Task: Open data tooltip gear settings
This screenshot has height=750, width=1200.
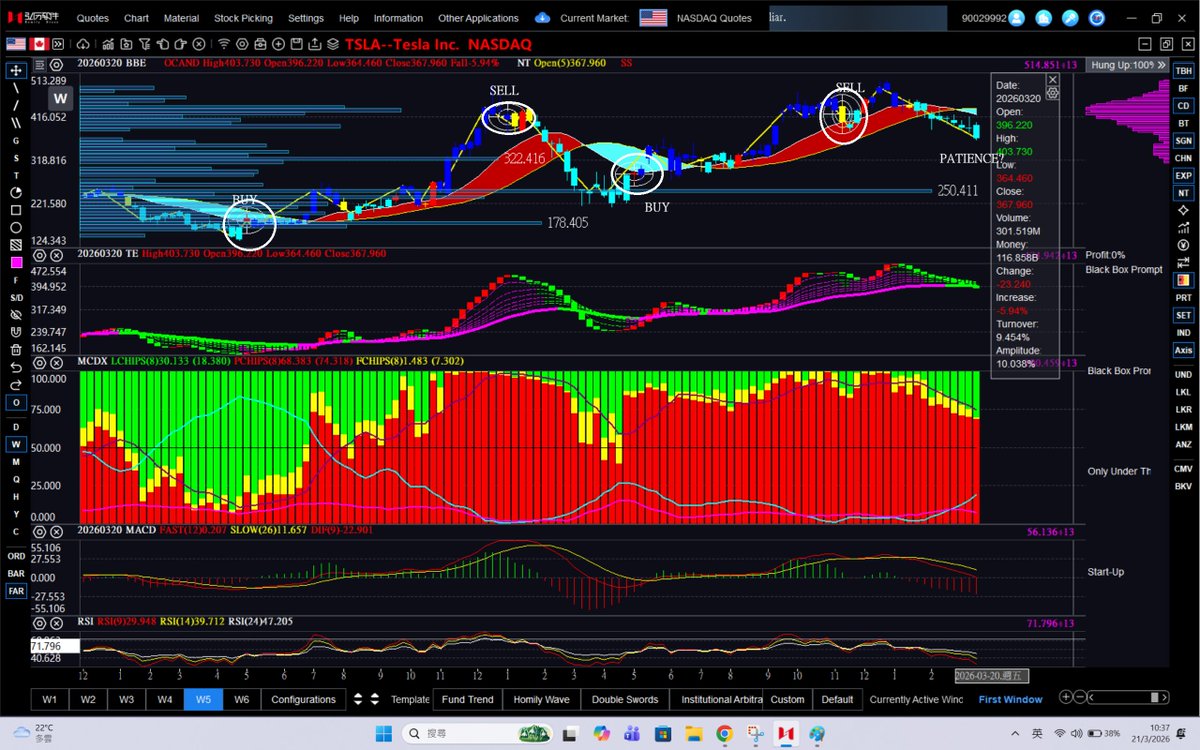Action: [1052, 92]
